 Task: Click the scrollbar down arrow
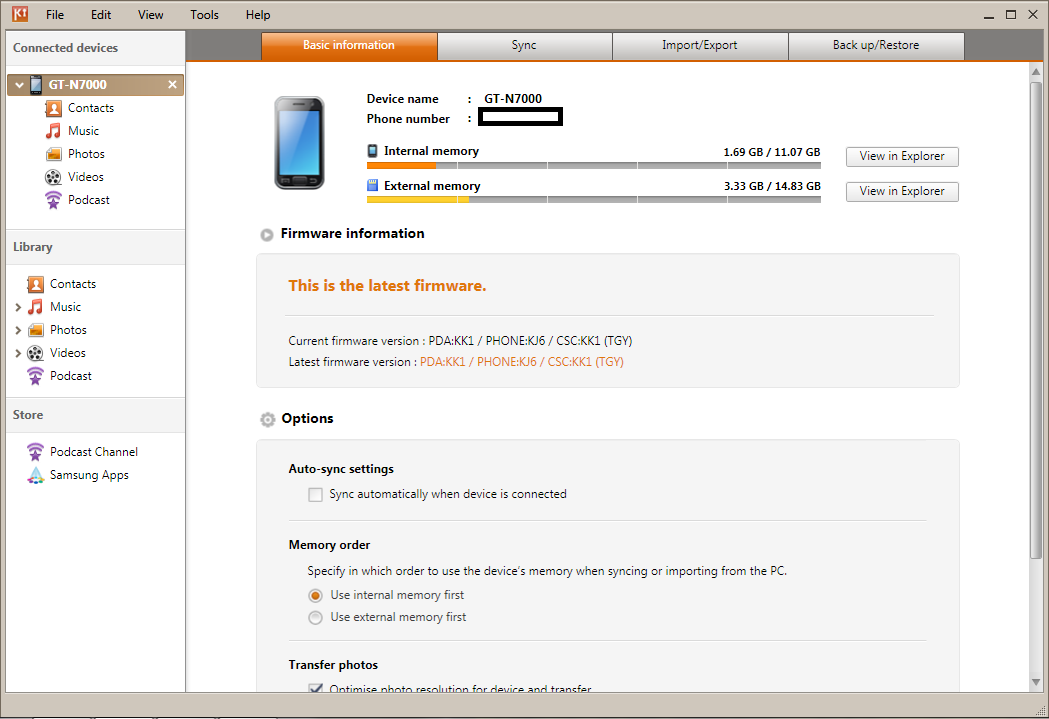click(x=1036, y=682)
